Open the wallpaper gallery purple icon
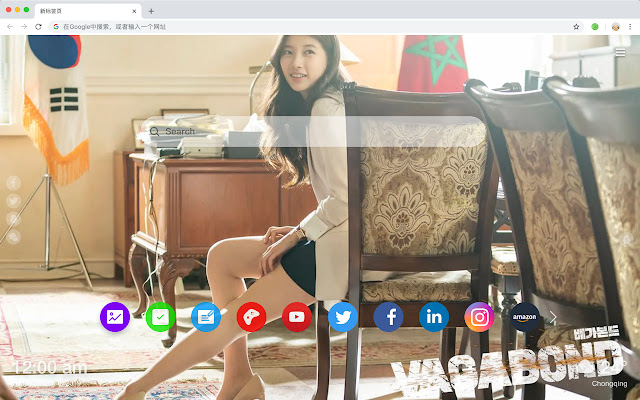This screenshot has height=400, width=640. (x=115, y=317)
